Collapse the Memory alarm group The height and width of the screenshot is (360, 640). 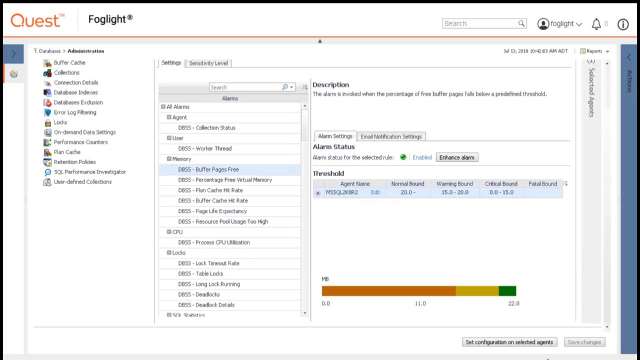click(x=169, y=159)
